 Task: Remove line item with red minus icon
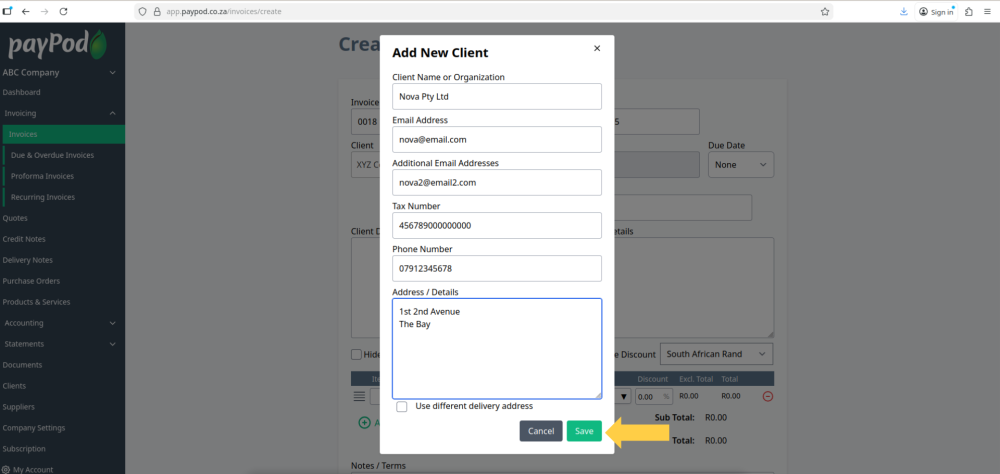(x=768, y=396)
